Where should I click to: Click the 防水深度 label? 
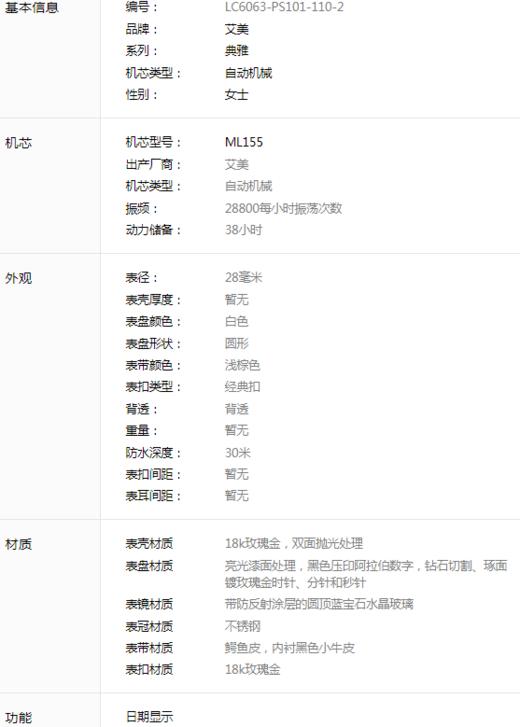coord(153,453)
